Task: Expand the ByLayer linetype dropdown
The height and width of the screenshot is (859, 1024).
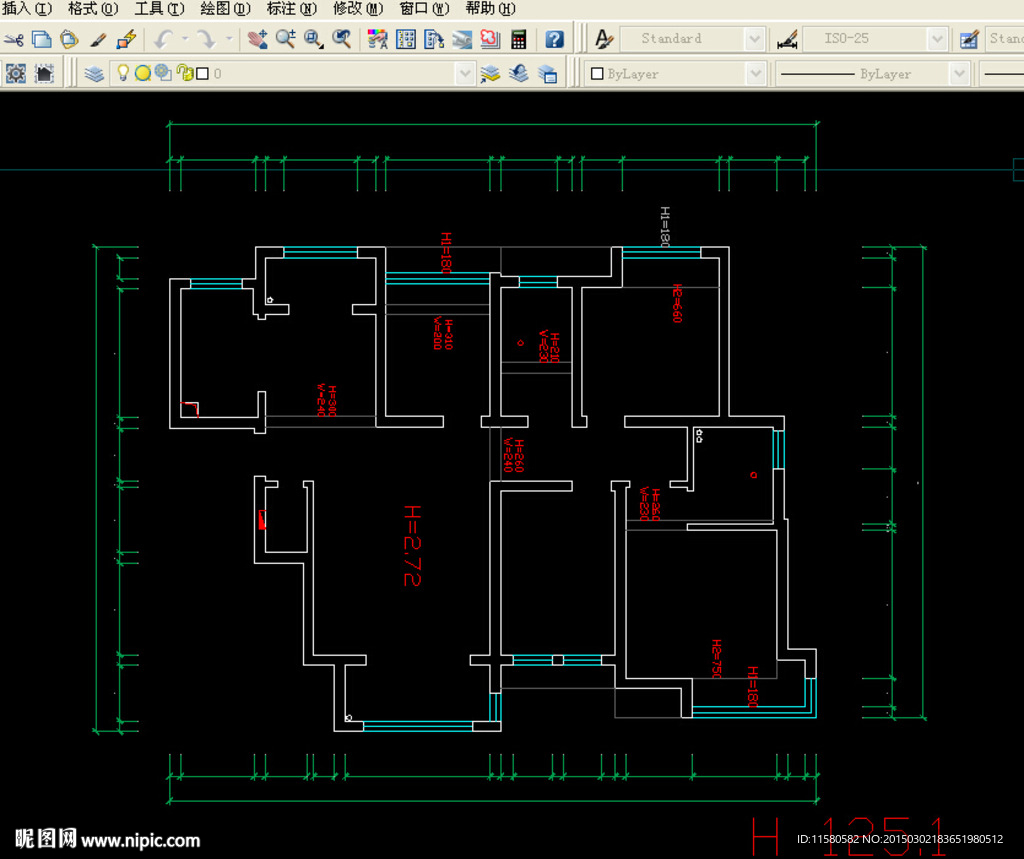Action: coord(959,74)
